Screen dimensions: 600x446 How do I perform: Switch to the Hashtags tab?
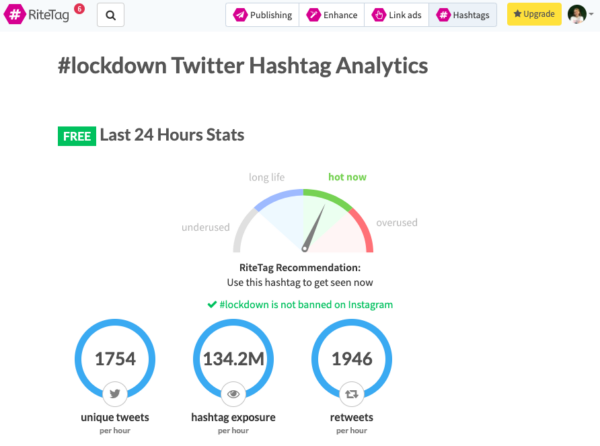pyautogui.click(x=463, y=15)
